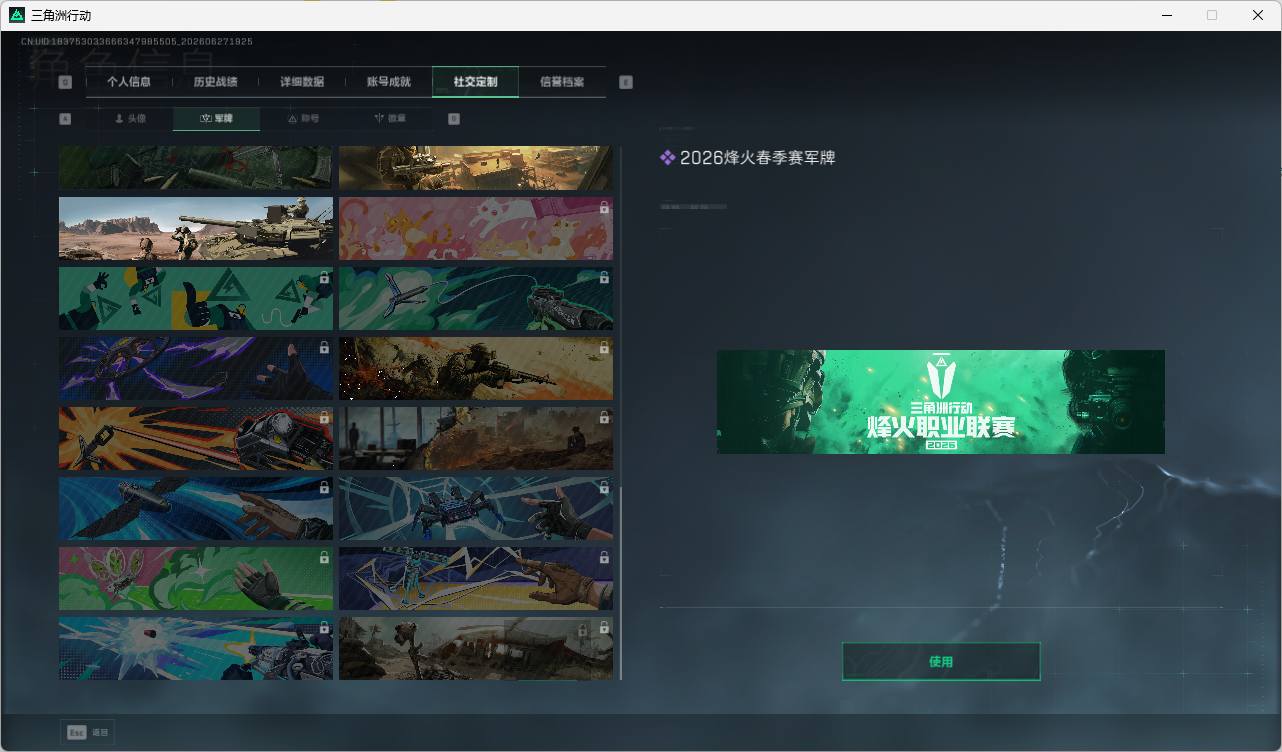The height and width of the screenshot is (752, 1282).
Task: Click lock icon on yellow lightning dog tag
Action: (604, 558)
